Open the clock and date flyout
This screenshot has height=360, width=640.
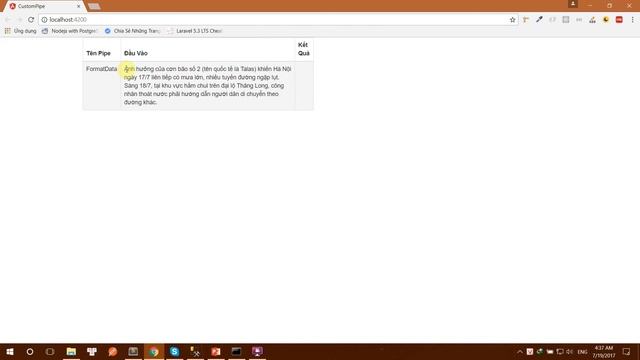[x=604, y=352]
